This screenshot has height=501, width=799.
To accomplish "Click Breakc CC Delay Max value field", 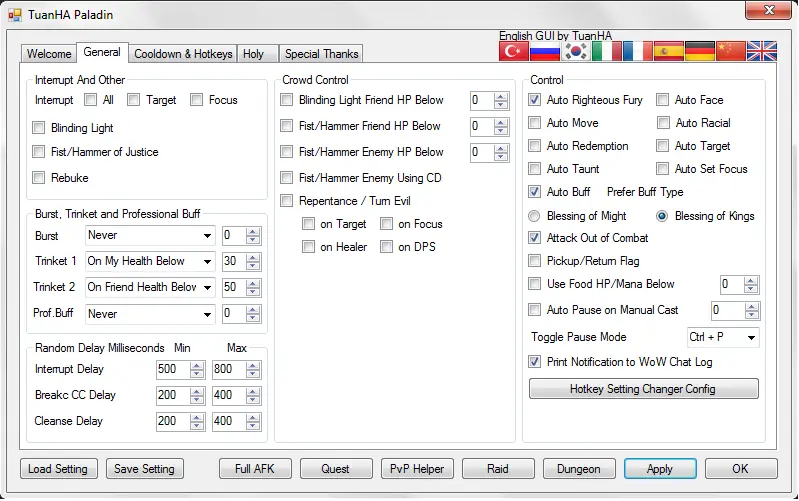I will click(x=228, y=395).
